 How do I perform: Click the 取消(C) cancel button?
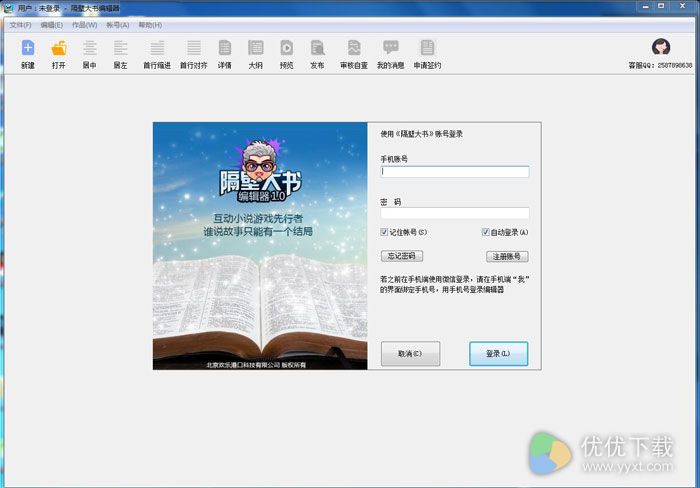(x=410, y=354)
